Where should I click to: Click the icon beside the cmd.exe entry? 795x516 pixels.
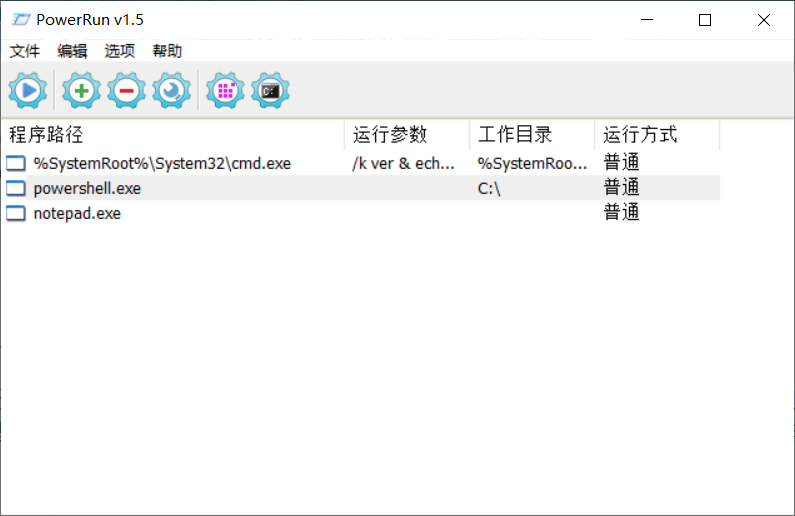coord(16,163)
